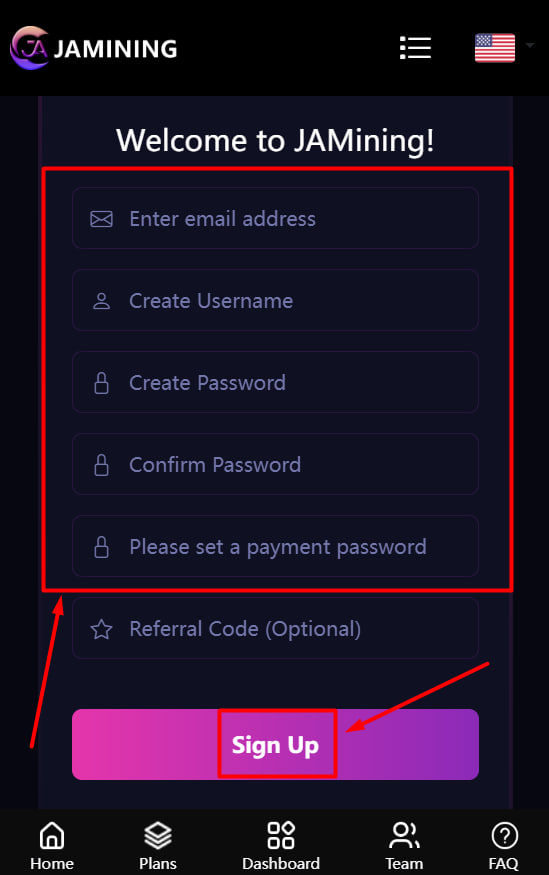
Task: Focus the Create Password field
Action: (275, 382)
